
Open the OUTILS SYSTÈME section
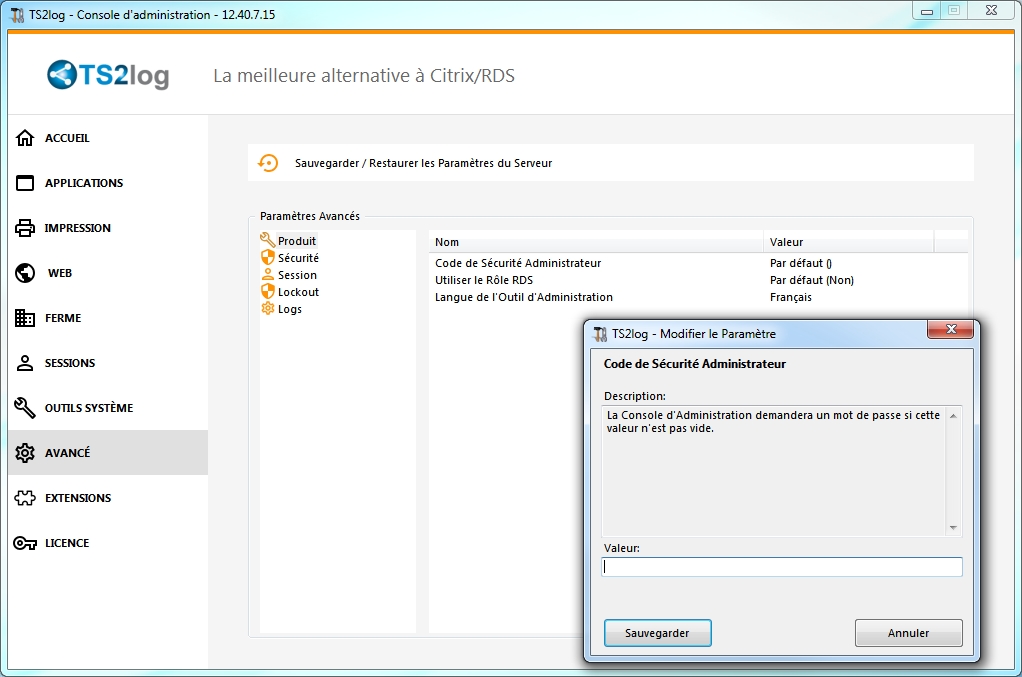point(108,408)
